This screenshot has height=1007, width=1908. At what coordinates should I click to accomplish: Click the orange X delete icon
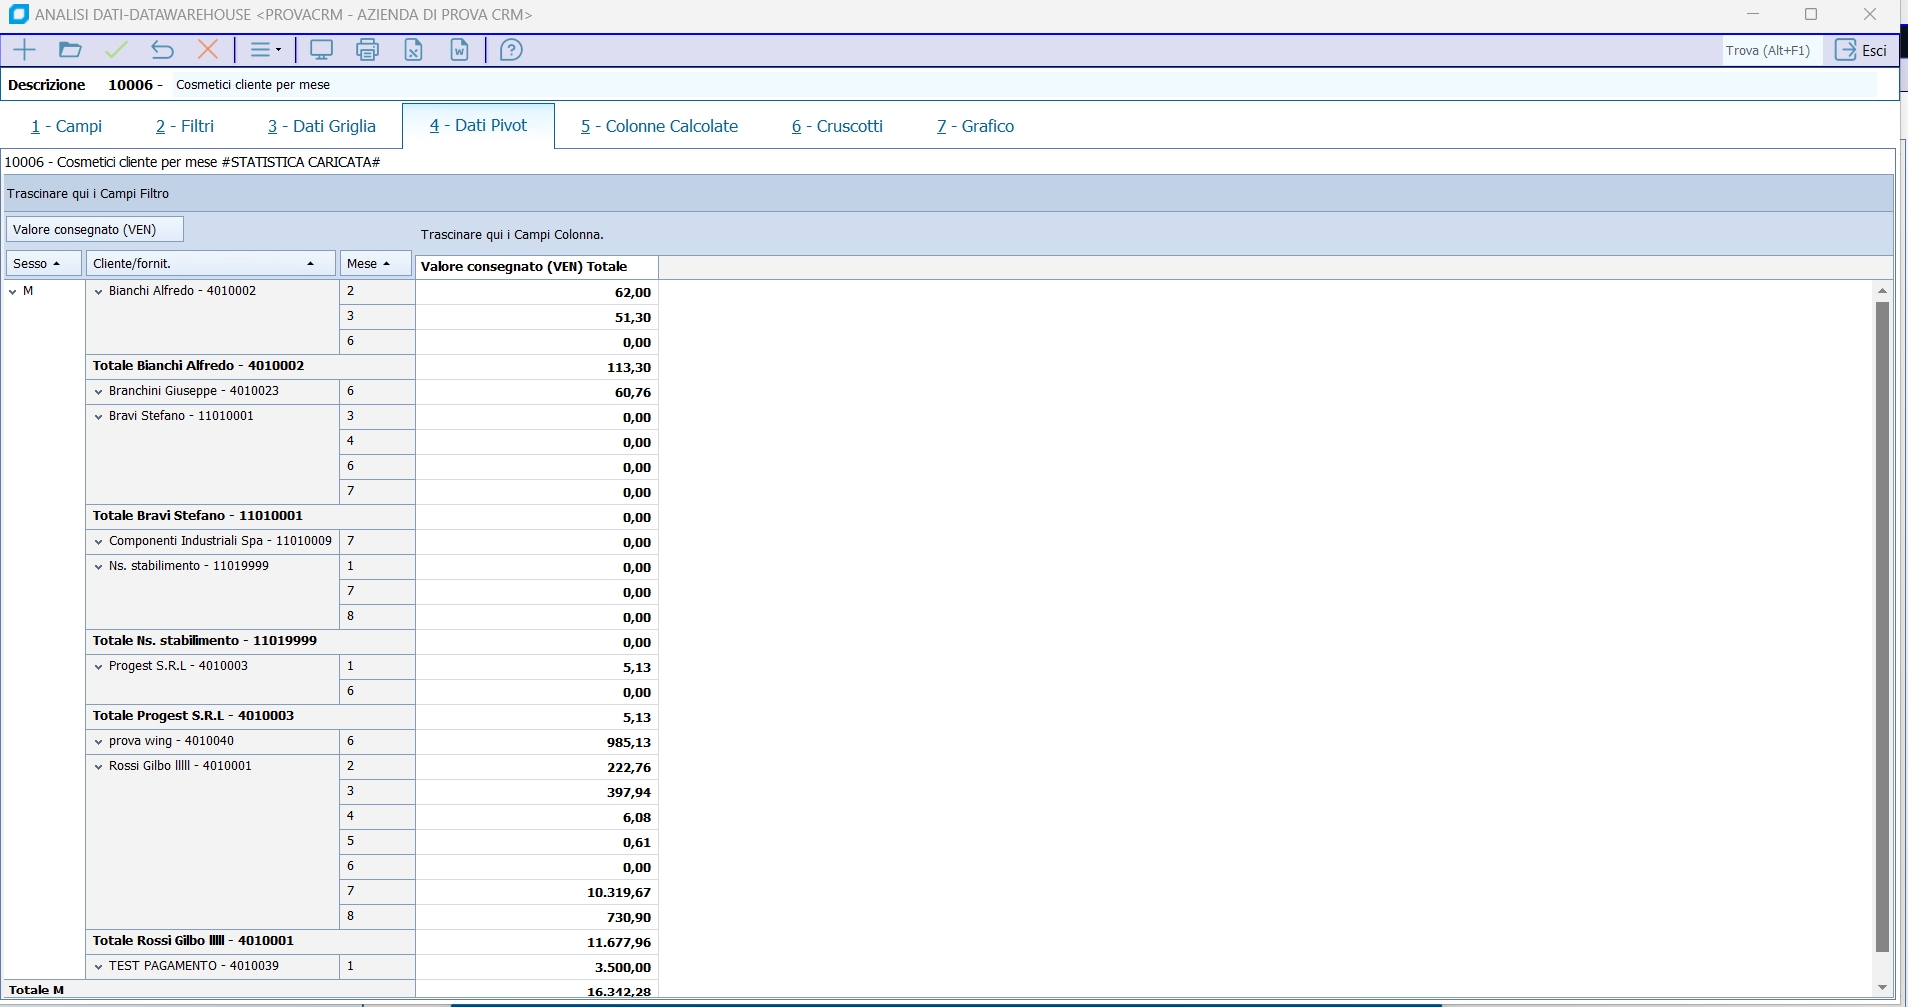coord(208,50)
